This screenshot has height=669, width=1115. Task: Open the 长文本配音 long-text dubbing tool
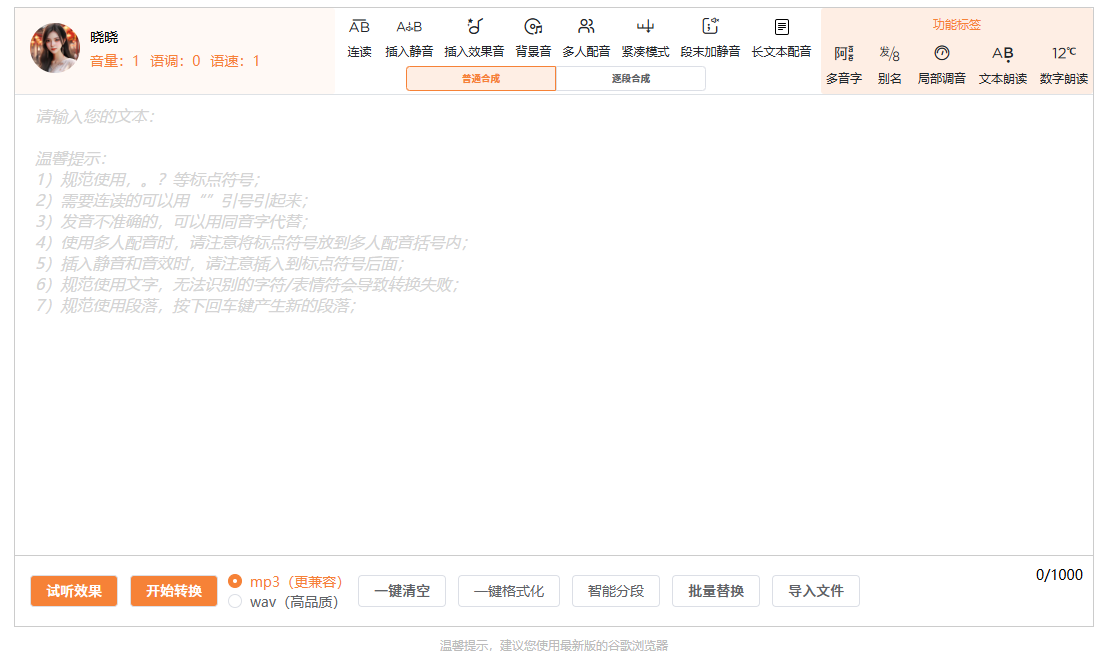780,40
